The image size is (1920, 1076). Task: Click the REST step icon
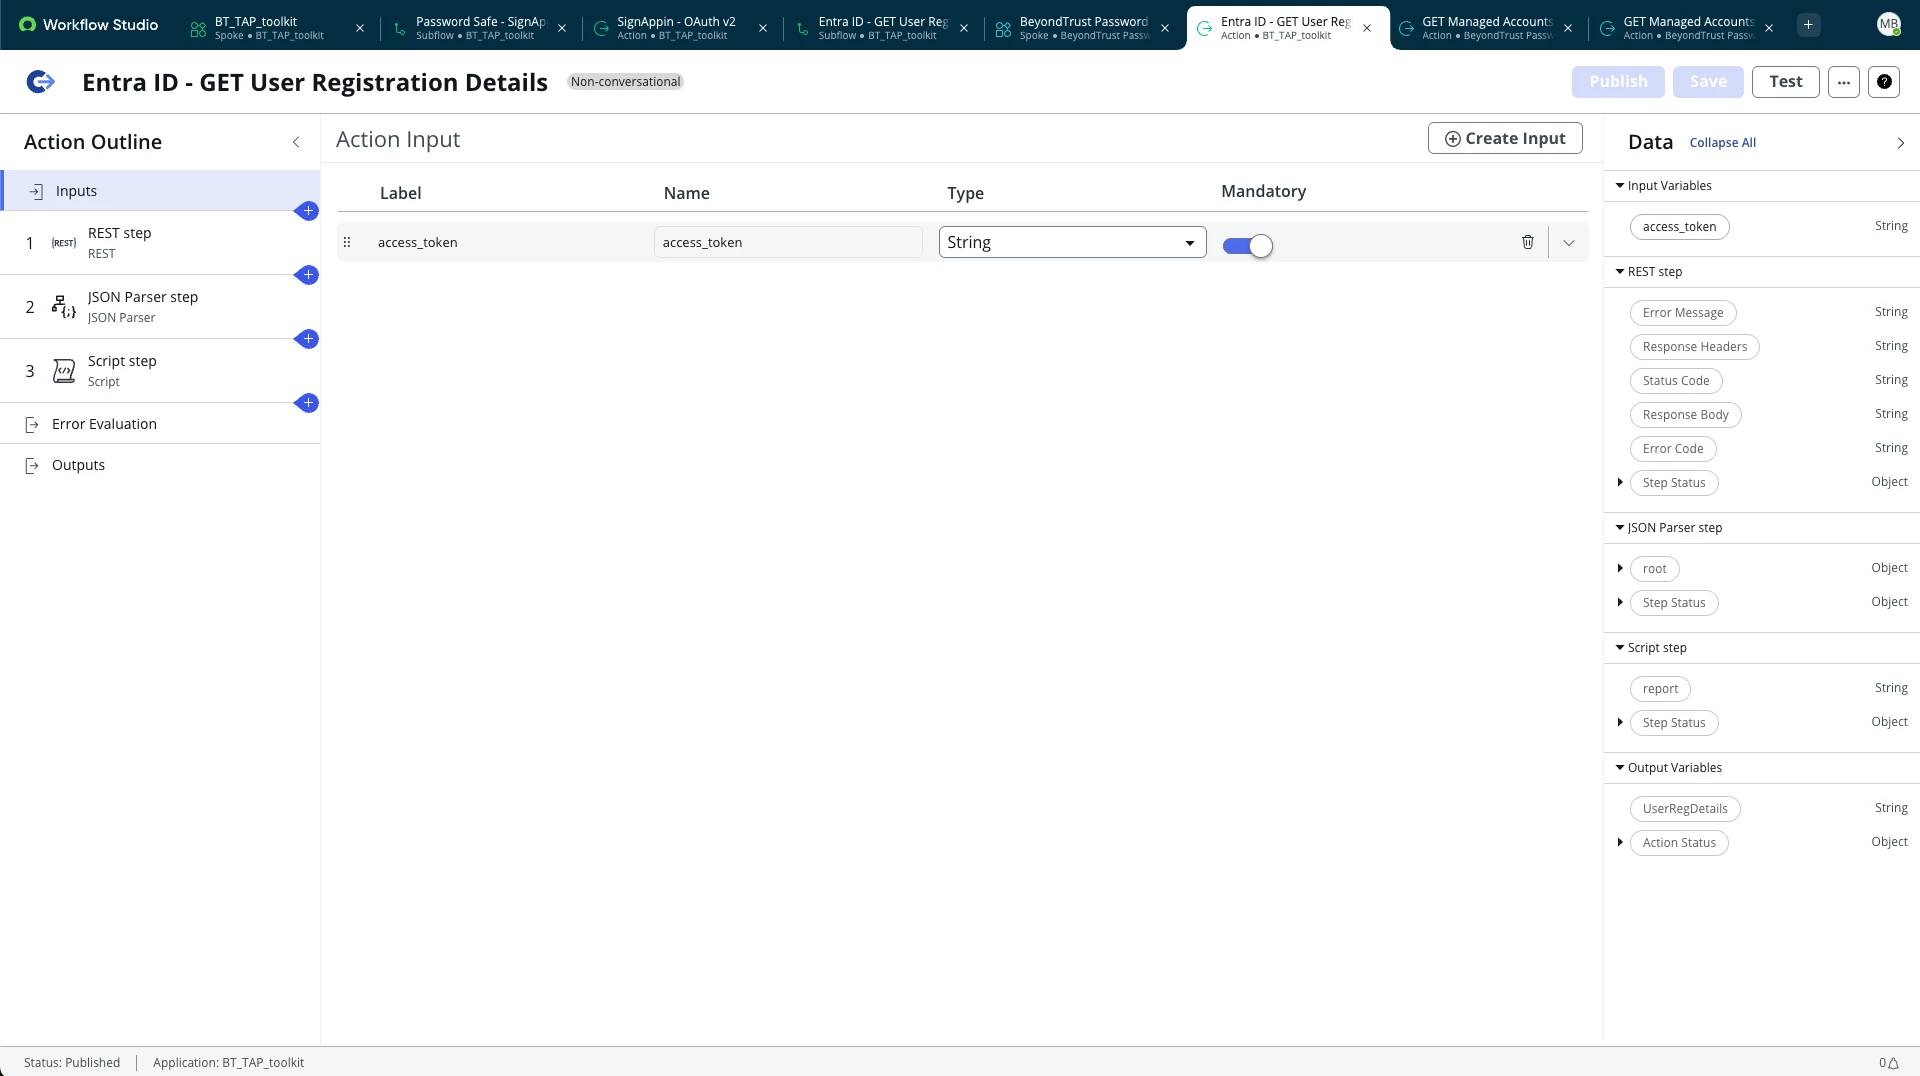coord(64,243)
